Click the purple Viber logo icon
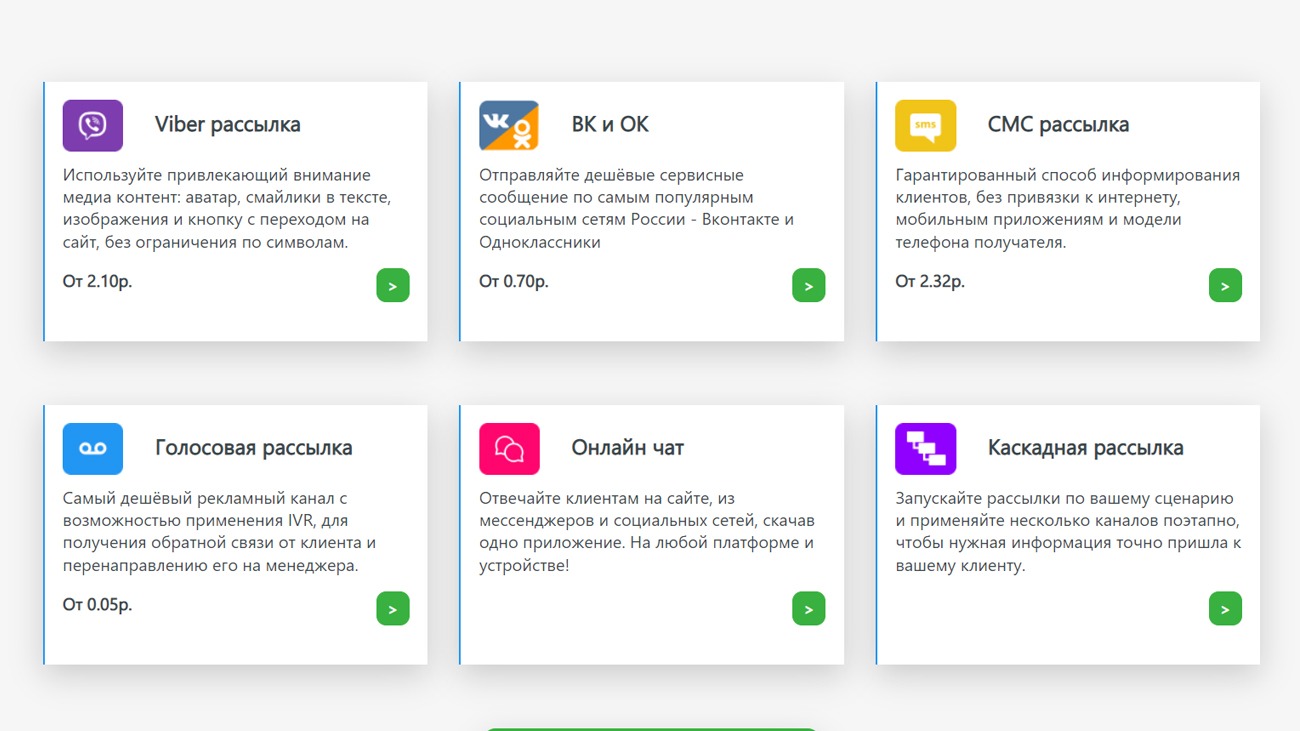The height and width of the screenshot is (731, 1300). (93, 125)
